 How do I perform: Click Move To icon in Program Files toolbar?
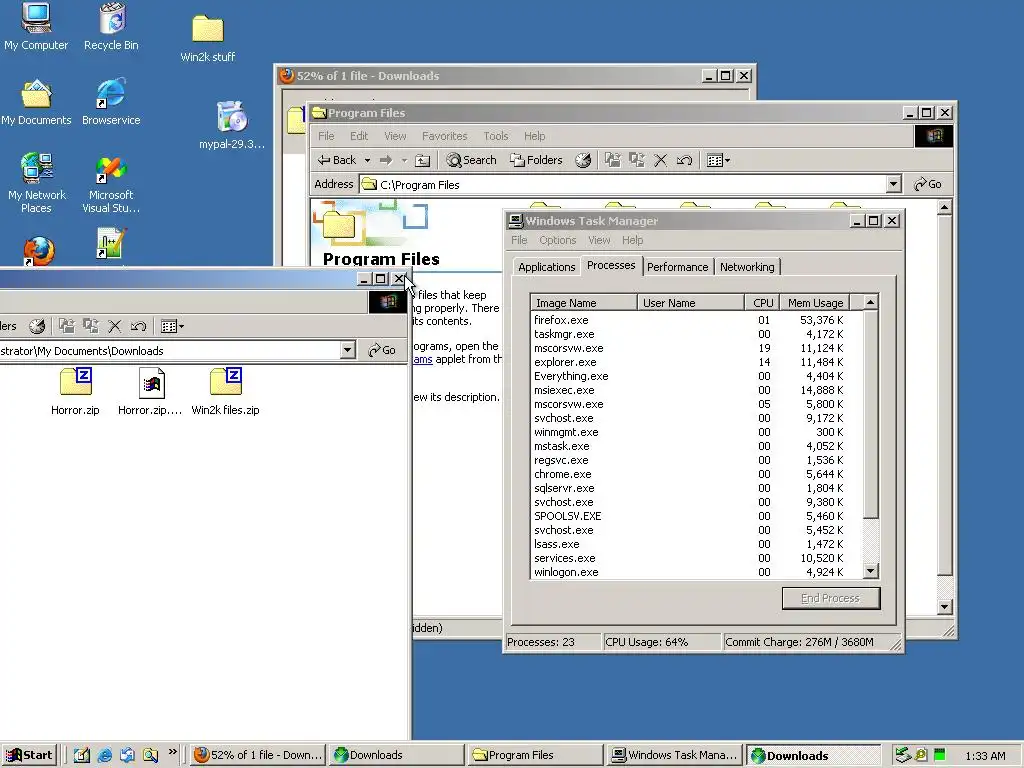(612, 160)
